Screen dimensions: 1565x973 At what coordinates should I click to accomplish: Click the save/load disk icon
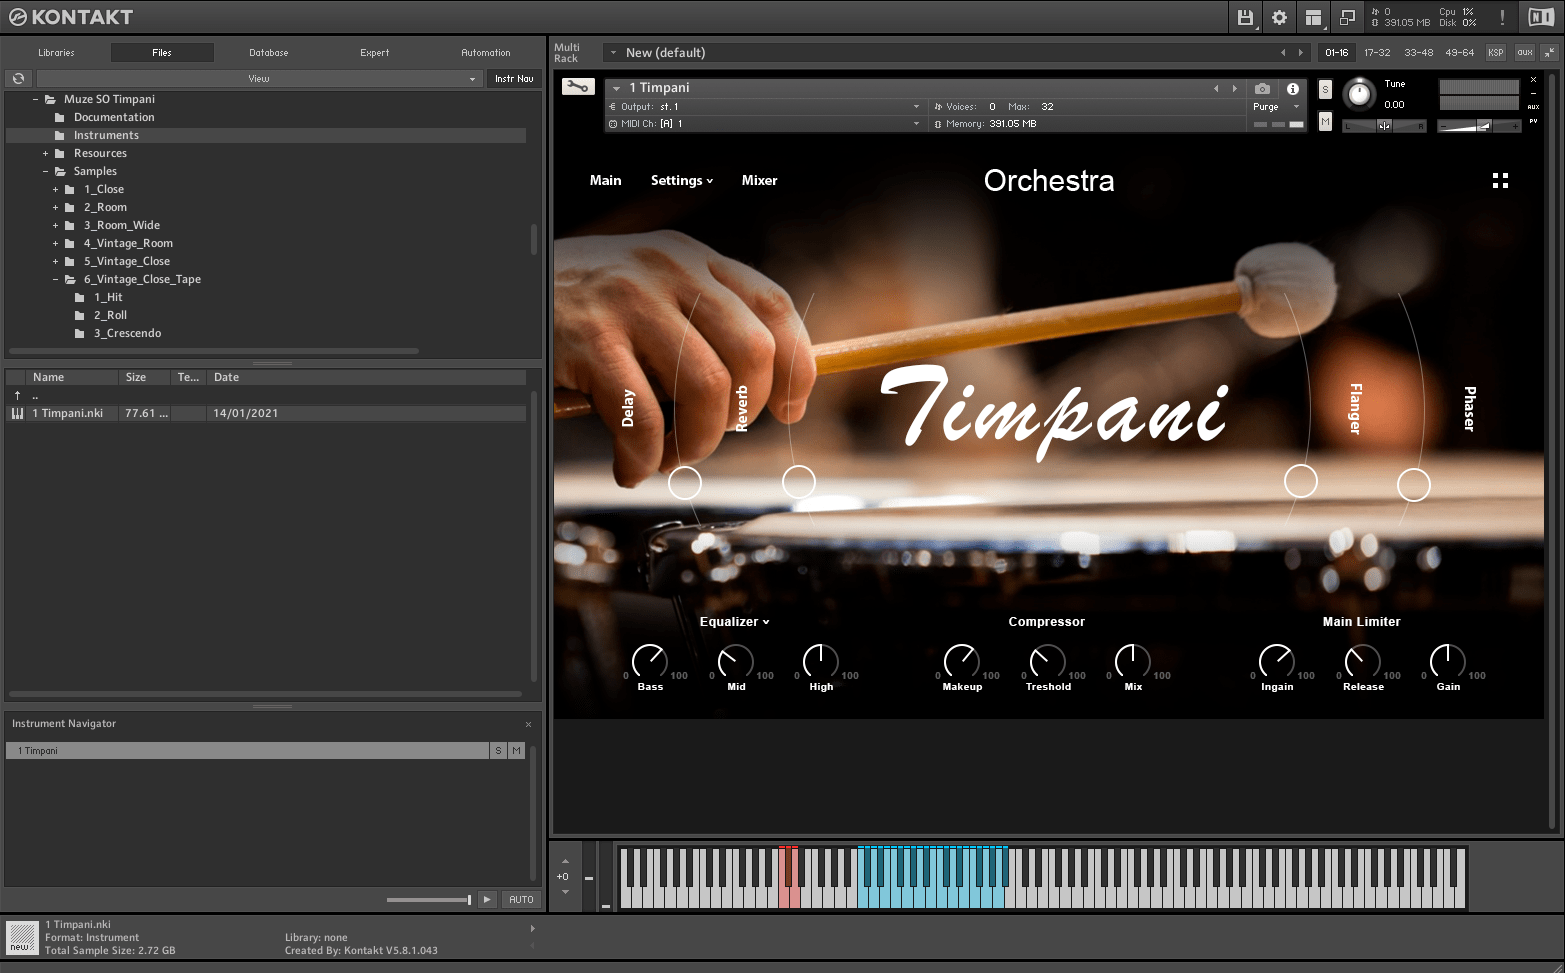pos(1245,17)
